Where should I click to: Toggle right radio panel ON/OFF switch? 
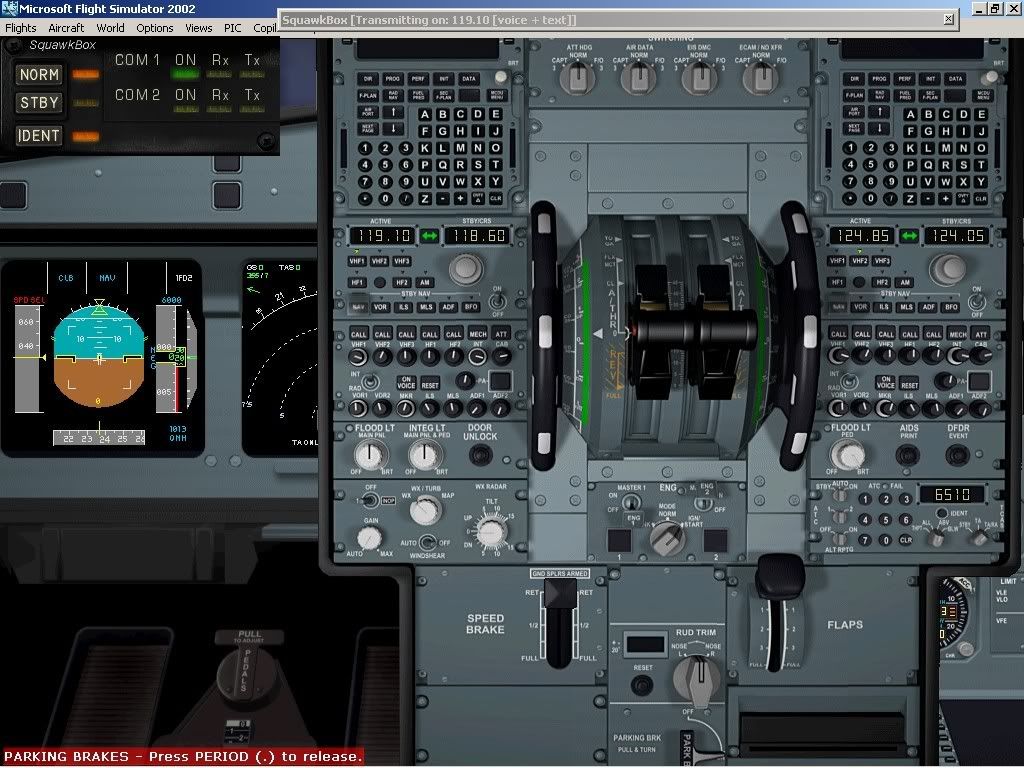tap(977, 301)
